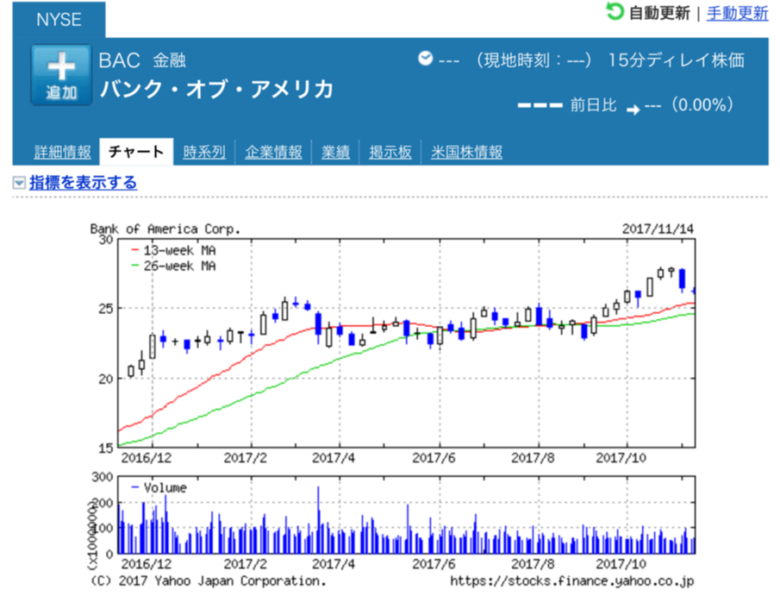Click the 現地時刻 label

click(517, 61)
